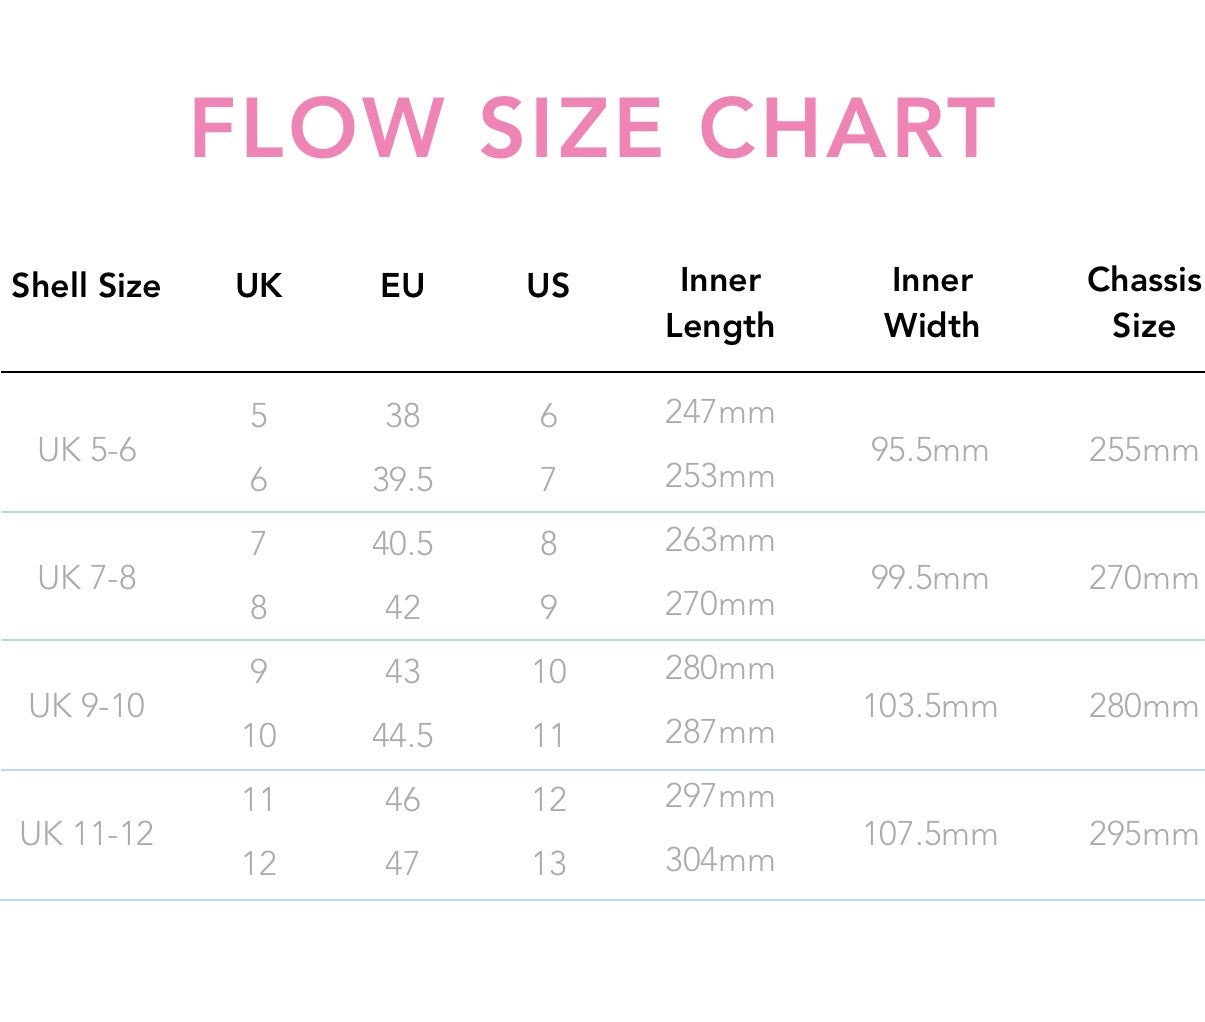This screenshot has height=1022, width=1205.
Task: Select the UK 7-8 shell size label
Action: point(87,578)
